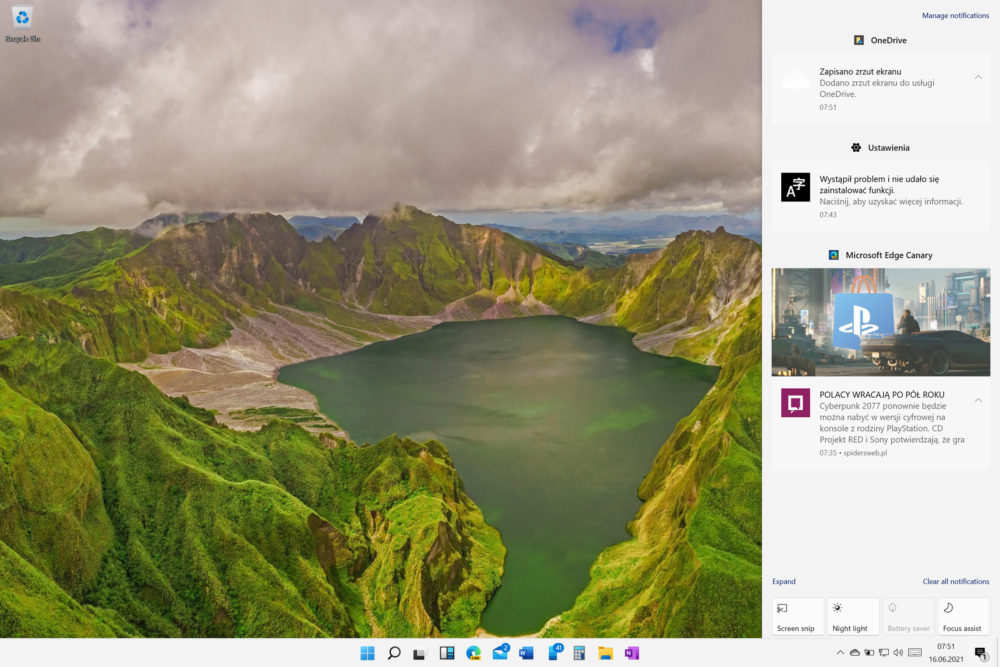Screen dimensions: 1000x667
Task: Launch Microsoft Edge Canary from taskbar
Action: (473, 652)
